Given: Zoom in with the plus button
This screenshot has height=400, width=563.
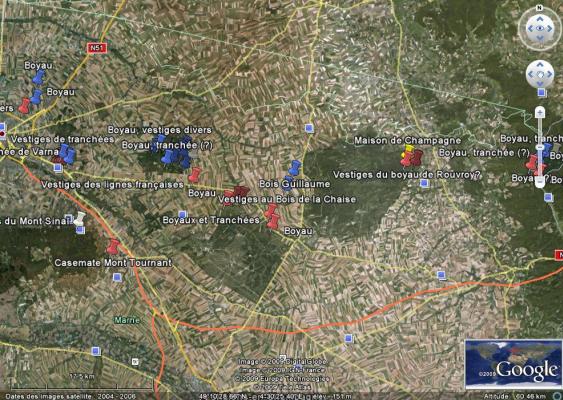Looking at the screenshot, I should click(x=540, y=112).
